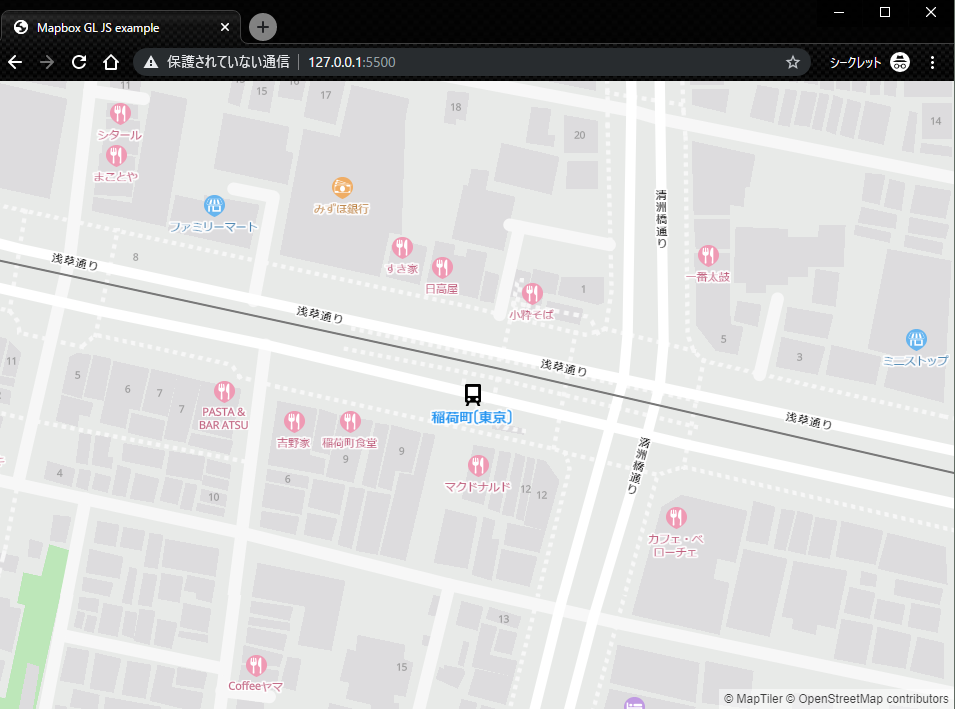This screenshot has height=709, width=955.
Task: Select the みずほ銀行 bank marker
Action: [342, 188]
